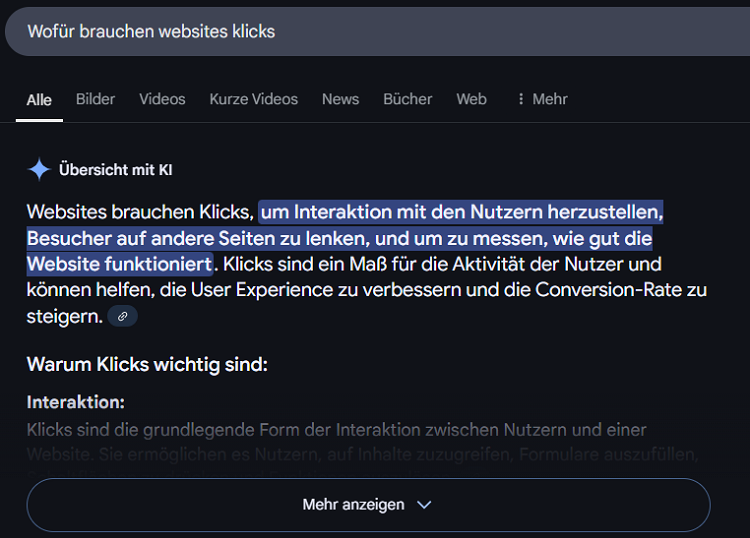Switch to the Bilder tab
This screenshot has width=750, height=538.
95,99
